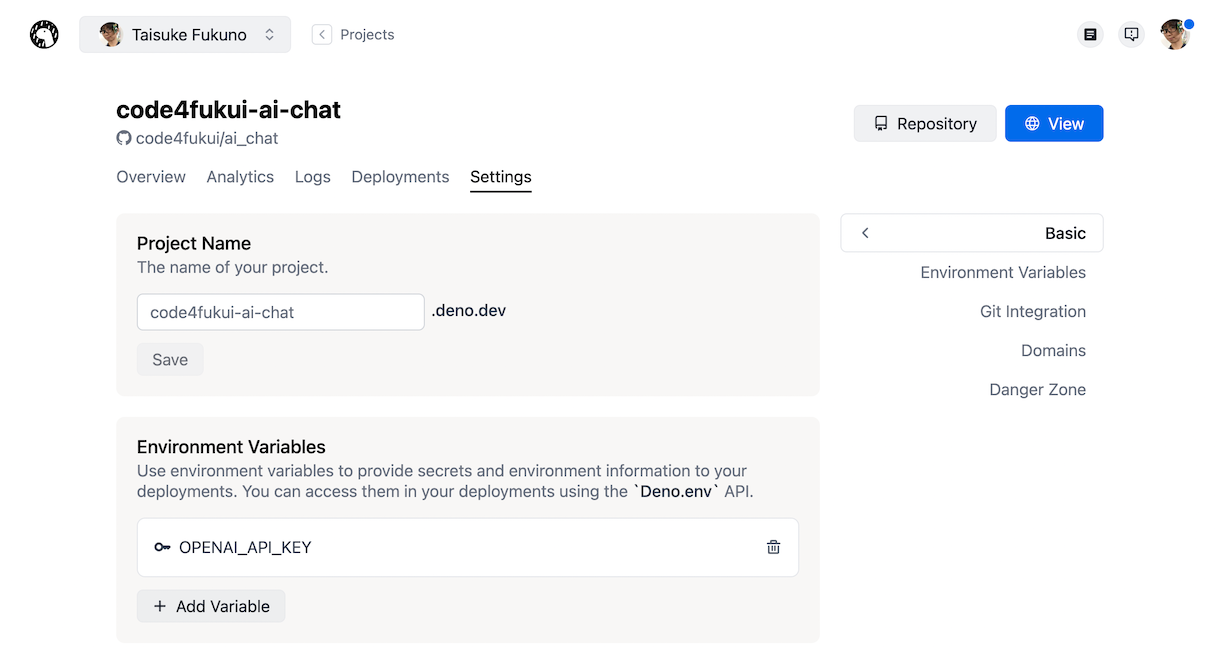Save the project name
Image resolution: width=1220 pixels, height=660 pixels.
coord(170,359)
